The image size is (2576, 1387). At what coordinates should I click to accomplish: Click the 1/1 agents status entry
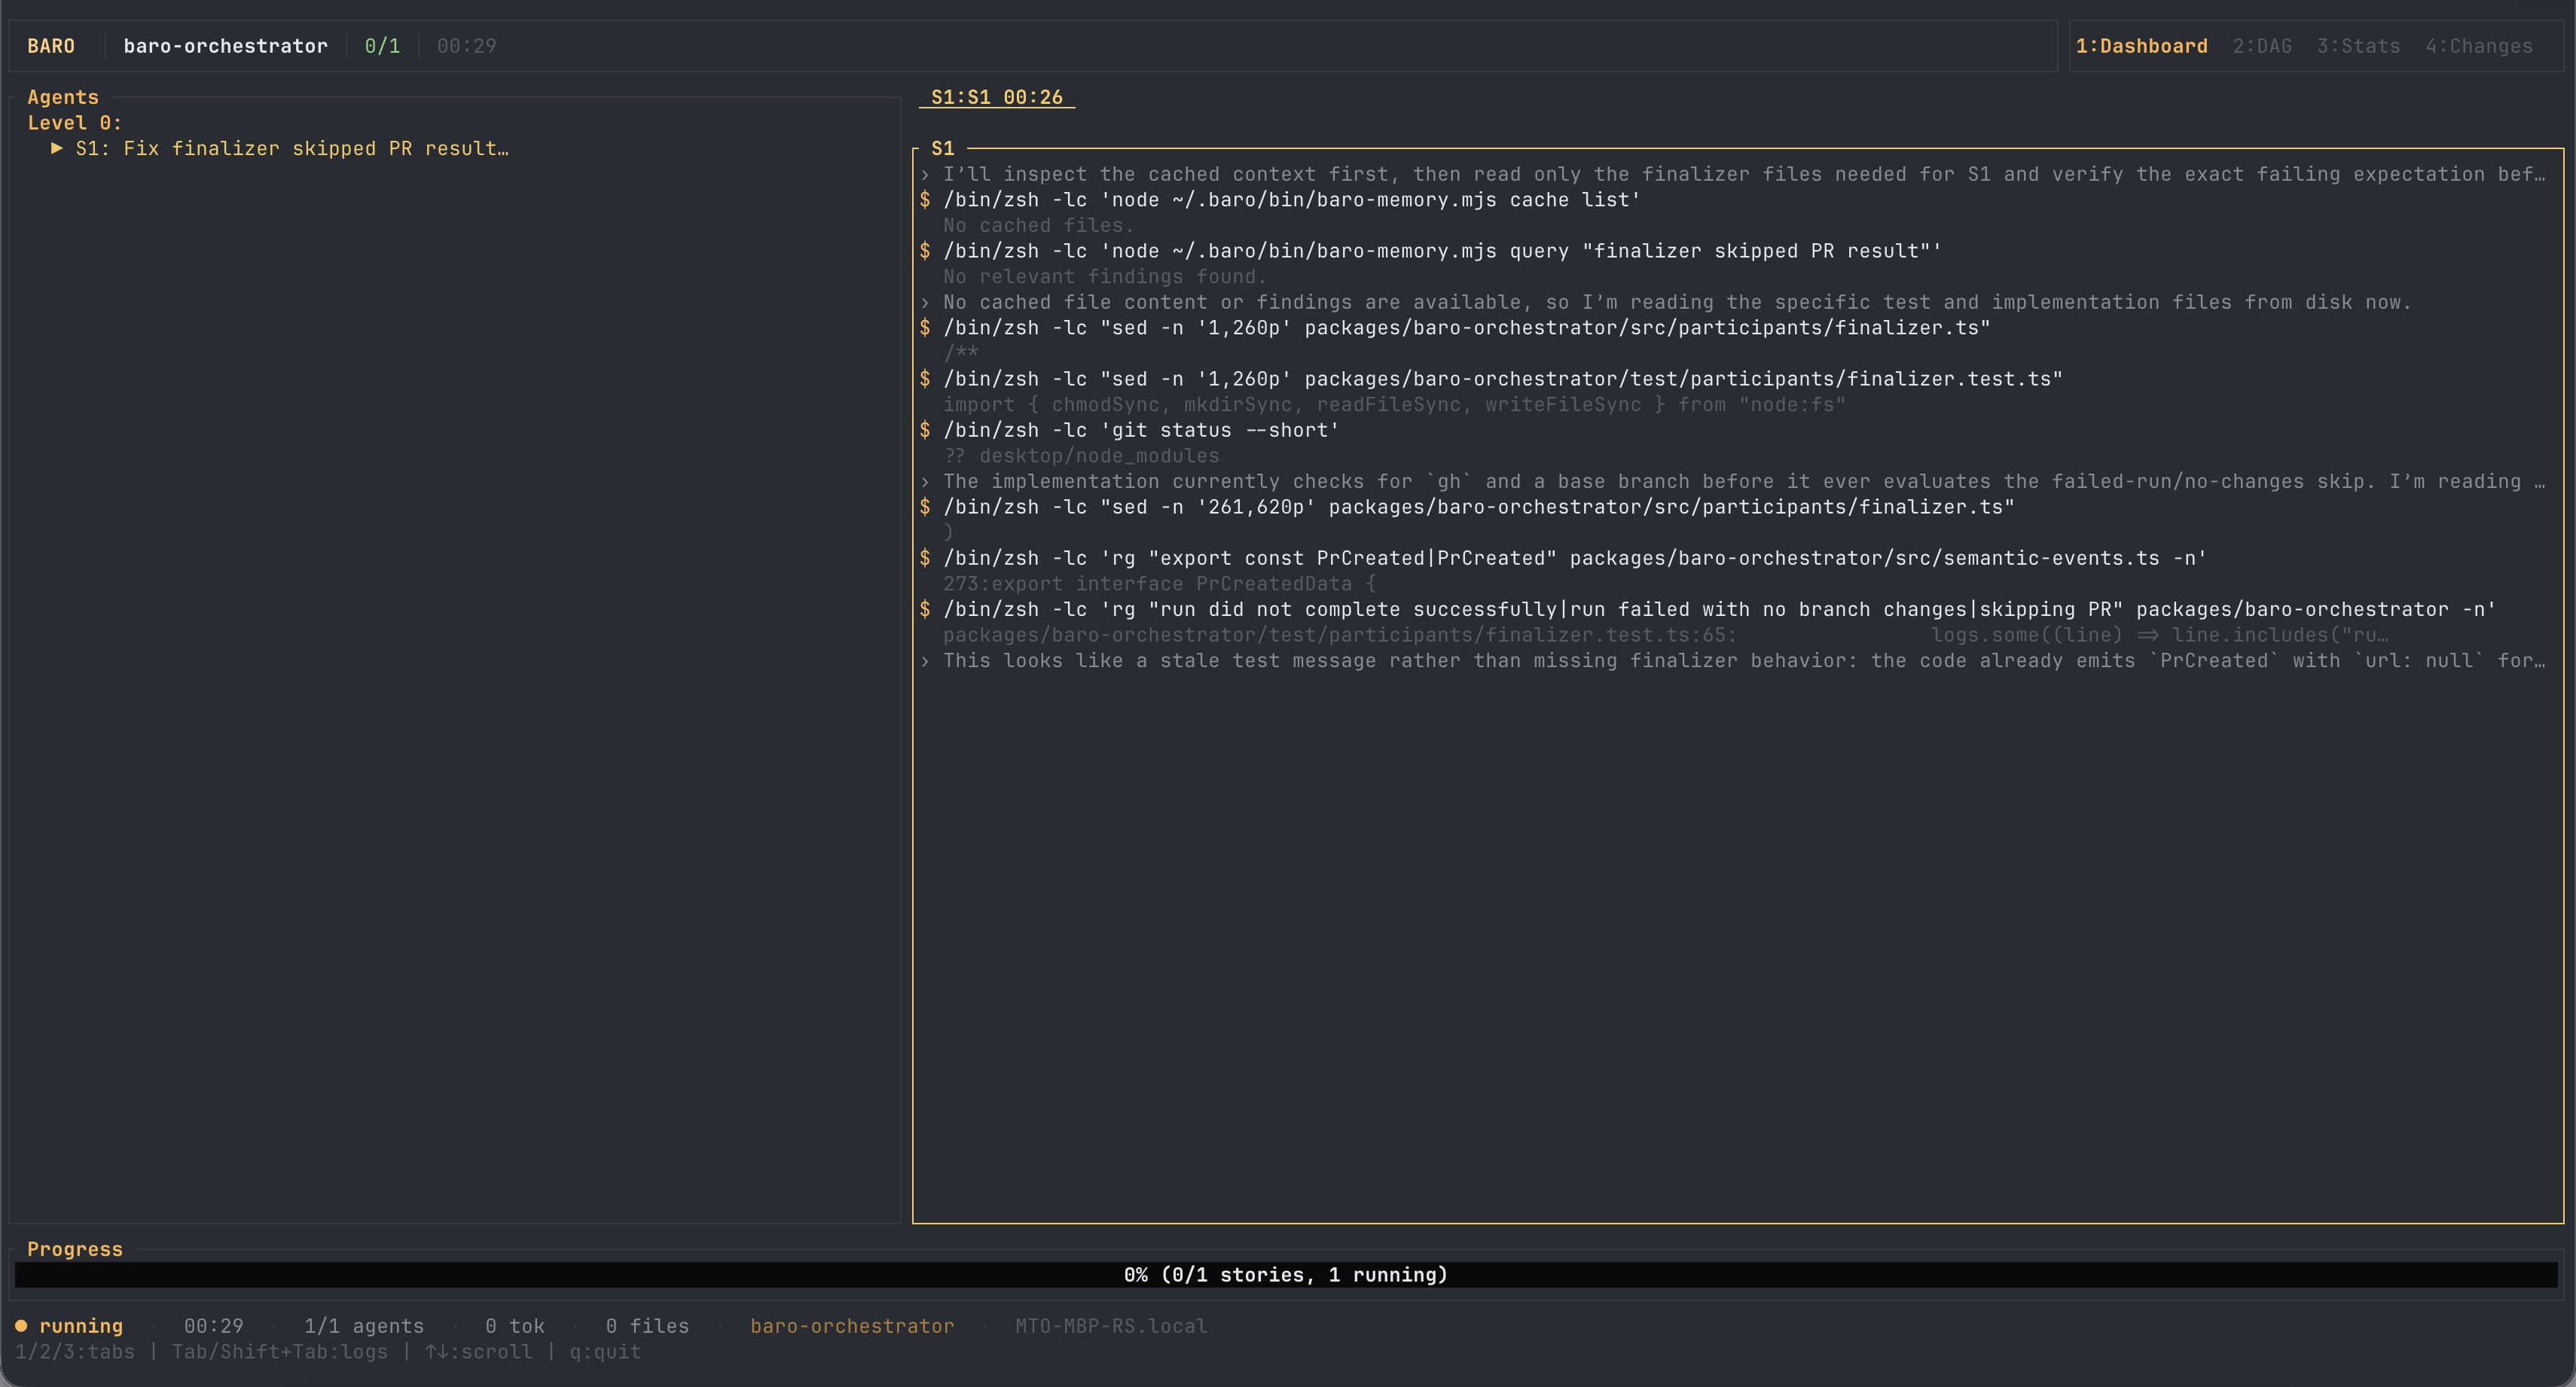[364, 1326]
